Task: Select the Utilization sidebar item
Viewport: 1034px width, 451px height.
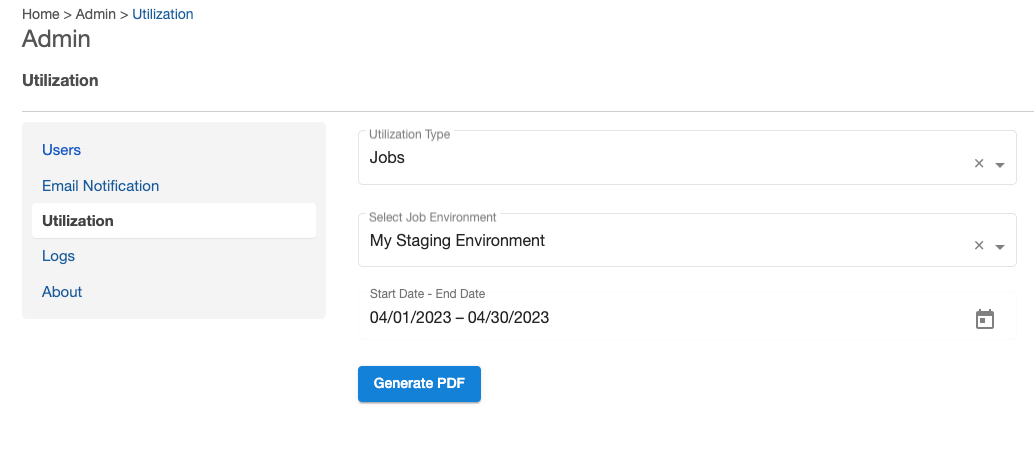Action: click(78, 221)
